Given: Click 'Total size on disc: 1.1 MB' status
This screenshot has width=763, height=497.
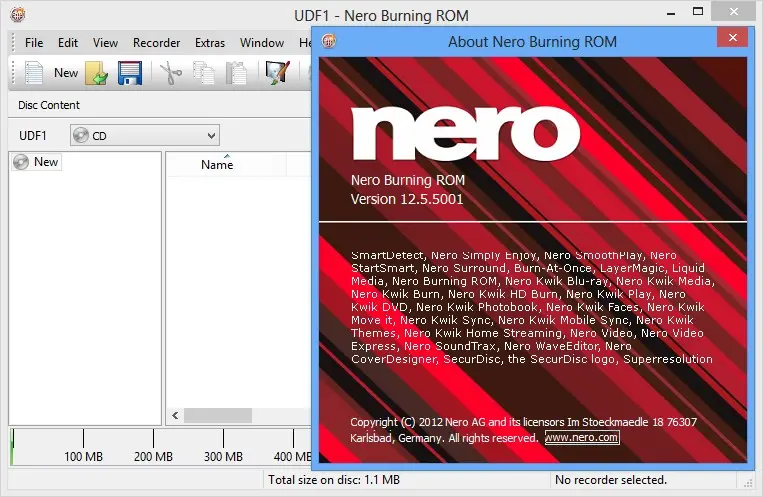Looking at the screenshot, I should coord(334,480).
